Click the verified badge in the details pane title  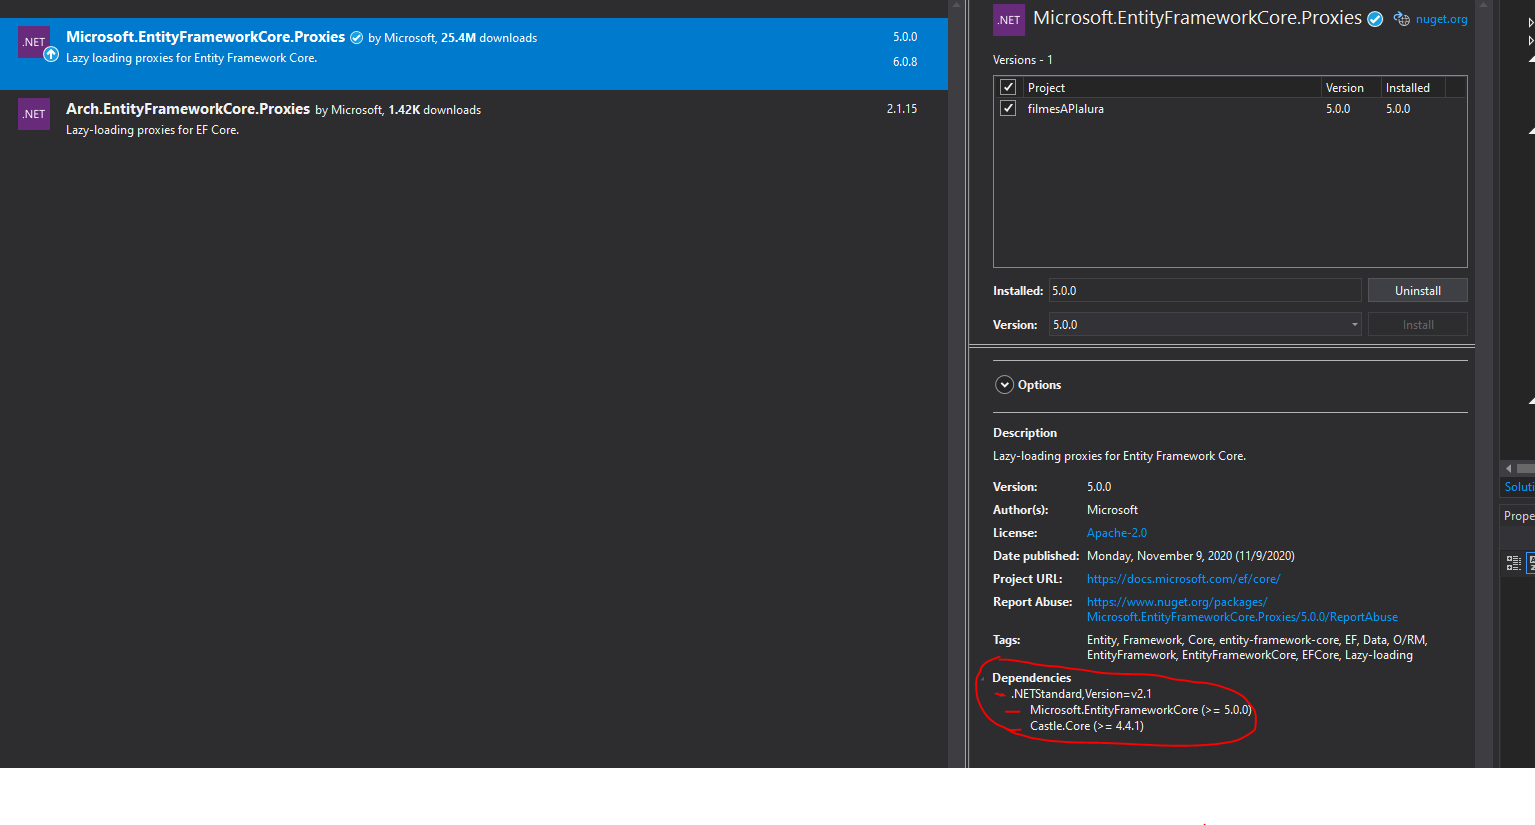click(1375, 19)
